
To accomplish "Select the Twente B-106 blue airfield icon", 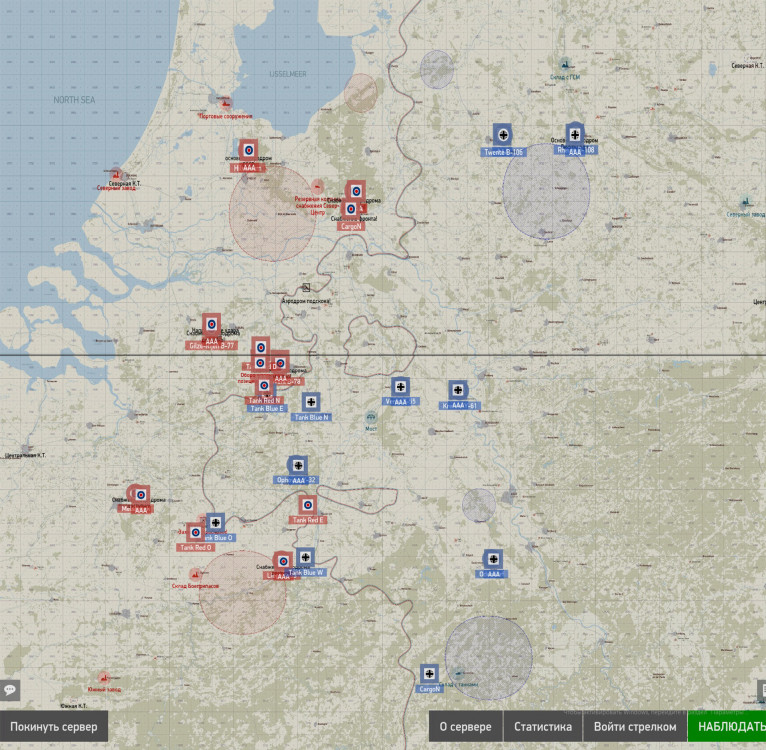I will pos(503,134).
